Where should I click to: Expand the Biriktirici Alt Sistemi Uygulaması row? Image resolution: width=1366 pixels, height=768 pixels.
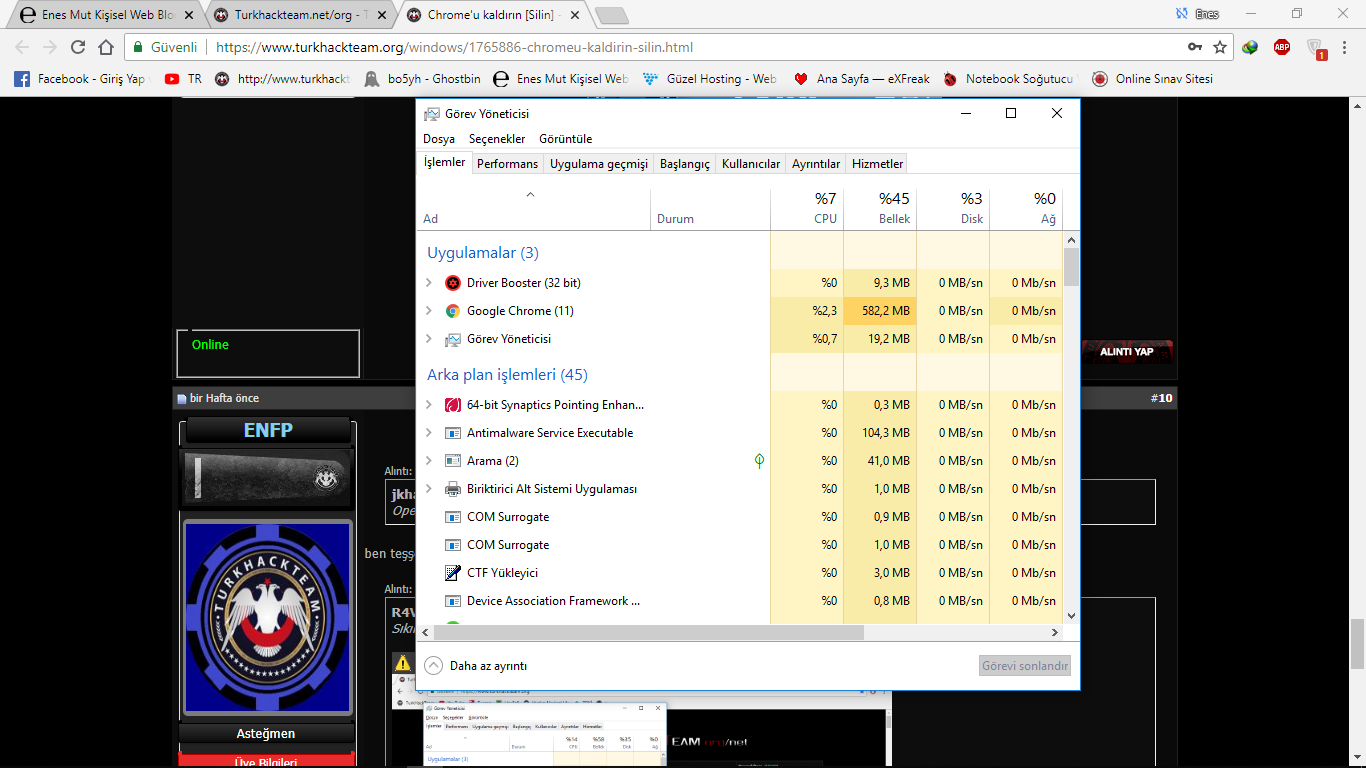point(429,489)
